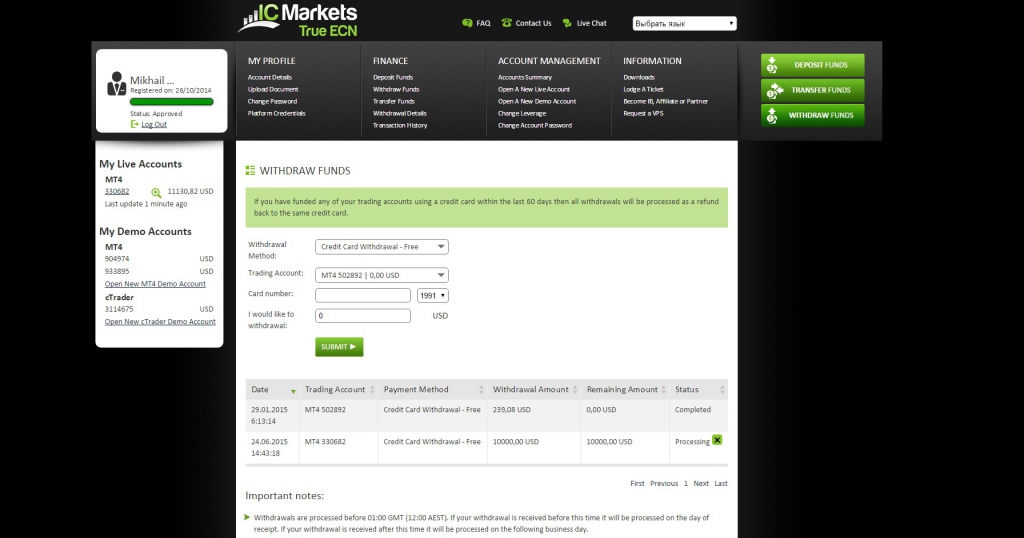Viewport: 1024px width, 538px height.
Task: Click the IC Markets True ECN logo
Action: click(x=298, y=20)
